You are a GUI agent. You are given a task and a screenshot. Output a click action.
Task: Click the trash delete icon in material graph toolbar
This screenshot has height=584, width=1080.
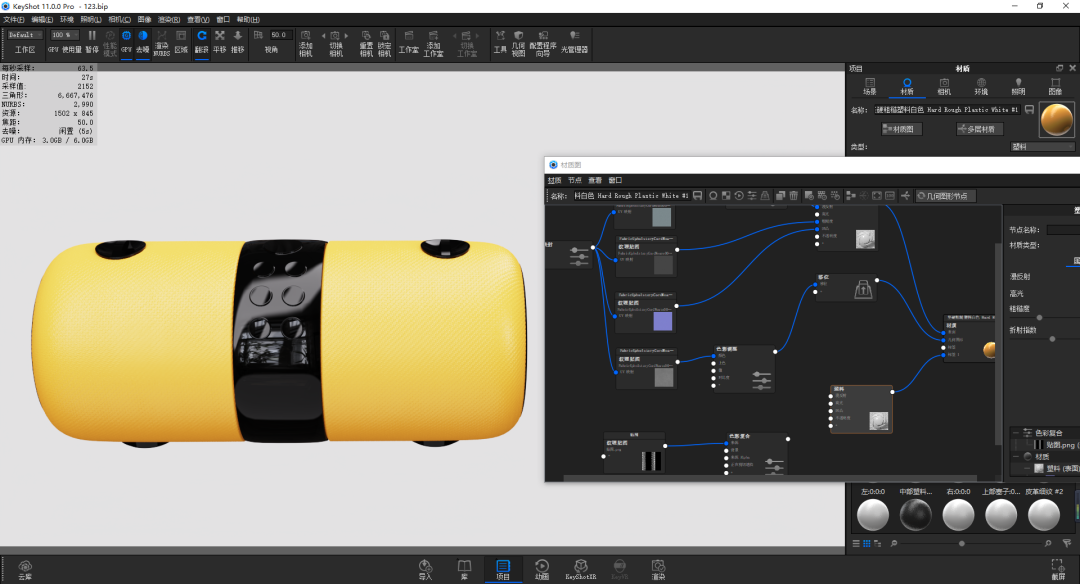pos(793,196)
